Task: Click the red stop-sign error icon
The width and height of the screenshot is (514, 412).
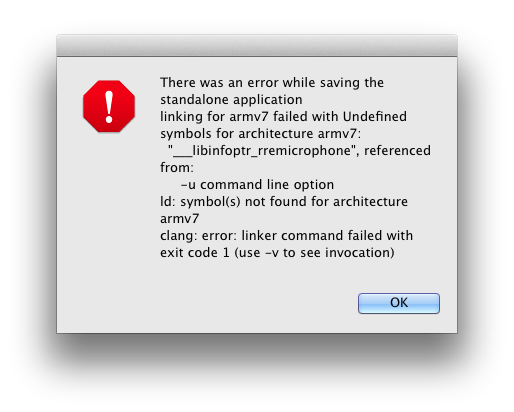Action: [109, 106]
